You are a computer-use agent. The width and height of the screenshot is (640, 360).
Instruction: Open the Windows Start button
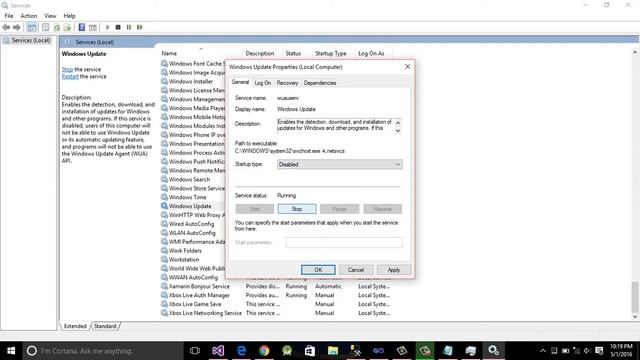tap(11, 351)
